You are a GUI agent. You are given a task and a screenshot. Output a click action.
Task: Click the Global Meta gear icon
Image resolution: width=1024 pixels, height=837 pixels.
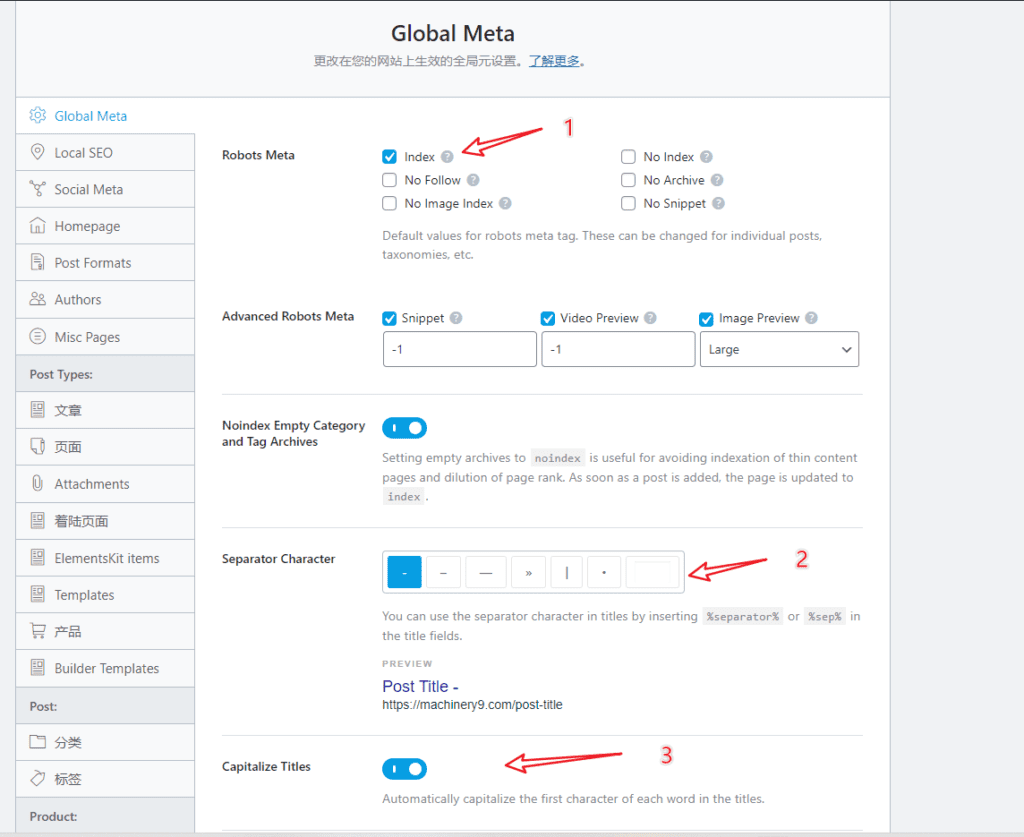[x=38, y=116]
